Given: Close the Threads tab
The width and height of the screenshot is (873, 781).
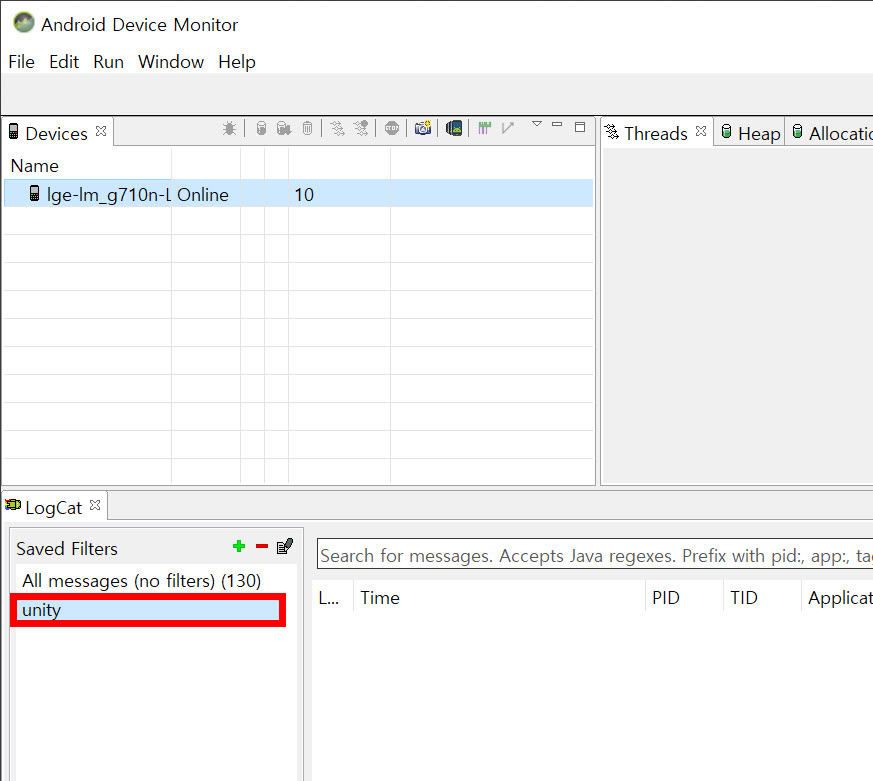Looking at the screenshot, I should pos(701,131).
